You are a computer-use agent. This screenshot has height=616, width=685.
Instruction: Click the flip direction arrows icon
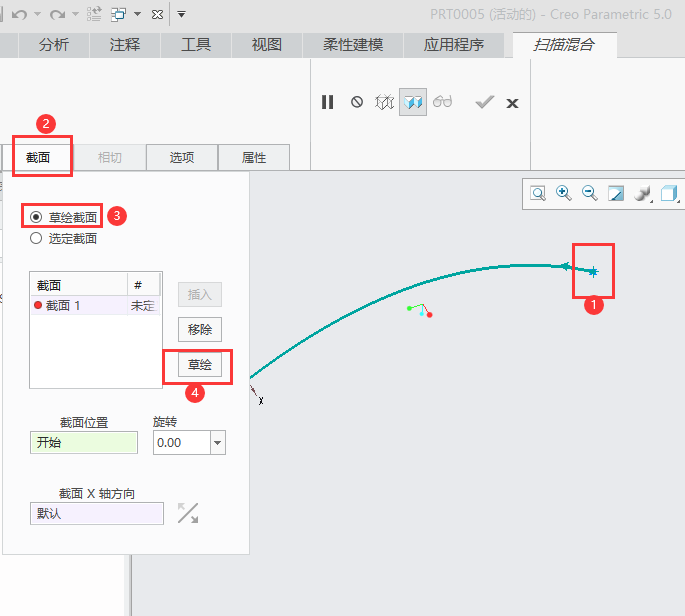click(x=188, y=513)
